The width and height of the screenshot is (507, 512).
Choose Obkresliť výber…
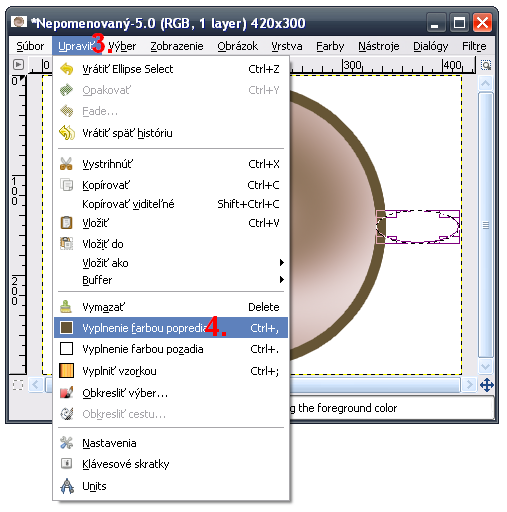171,393
